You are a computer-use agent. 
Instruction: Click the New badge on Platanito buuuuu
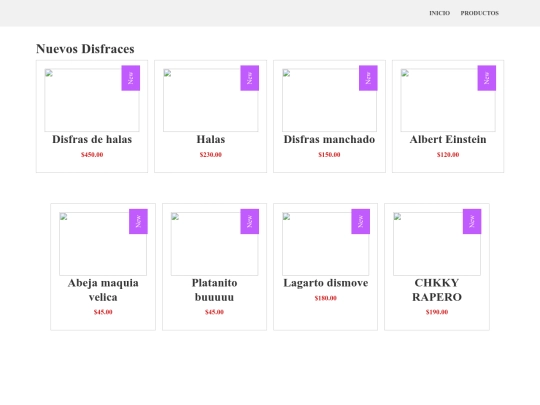click(x=249, y=221)
